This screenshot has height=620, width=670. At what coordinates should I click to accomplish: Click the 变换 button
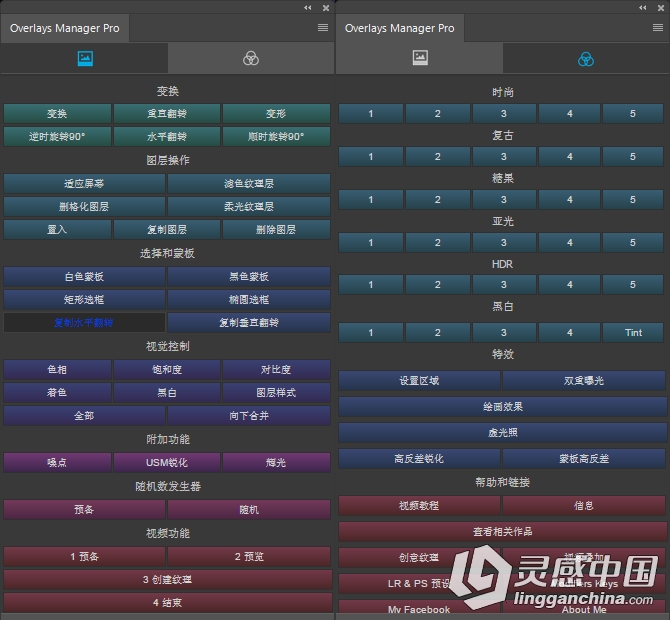(57, 114)
